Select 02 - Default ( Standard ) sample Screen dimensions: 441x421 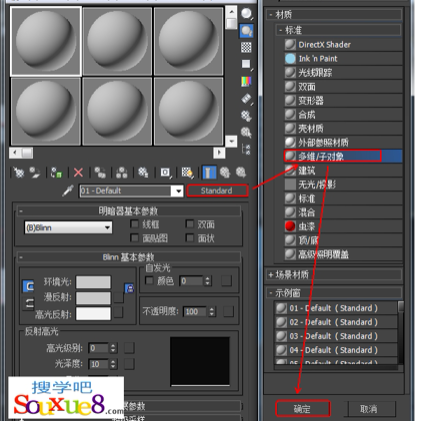pos(336,322)
